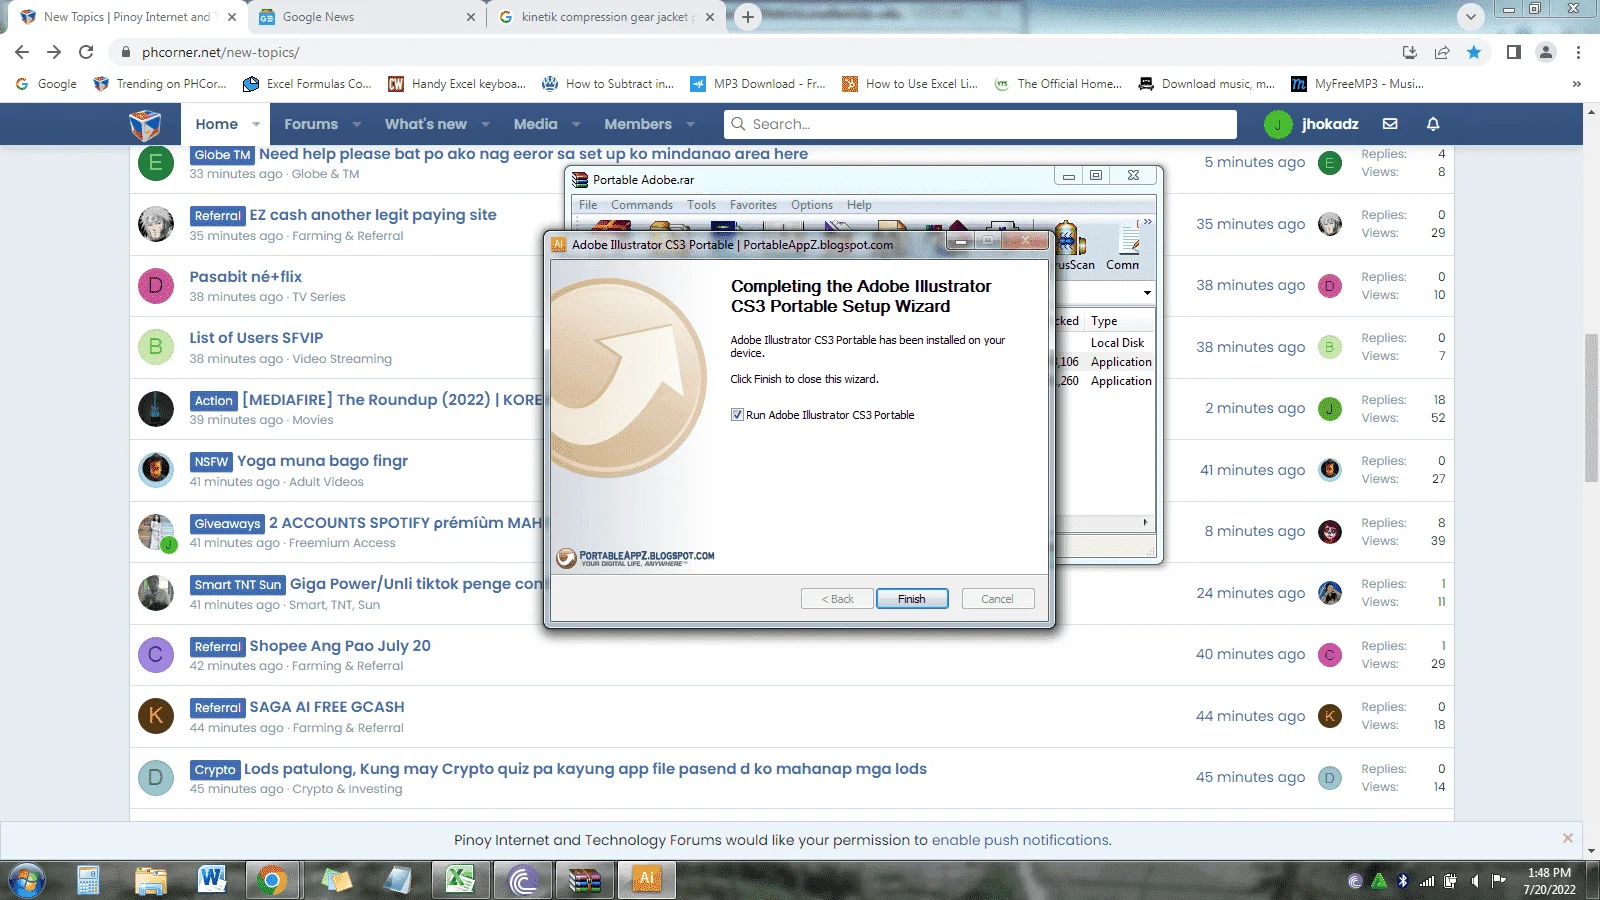Image resolution: width=1600 pixels, height=900 pixels.
Task: Go forward in Chrome
Action: (54, 52)
